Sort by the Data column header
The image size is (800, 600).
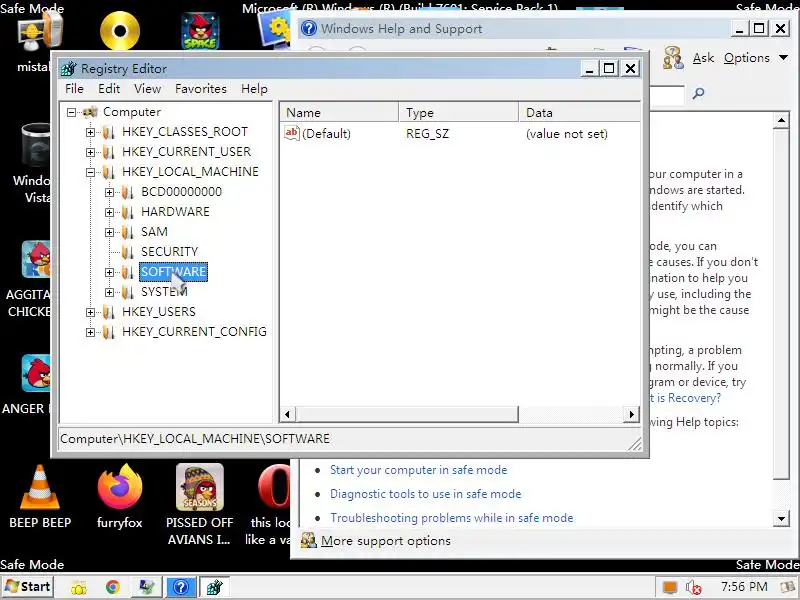coord(579,113)
